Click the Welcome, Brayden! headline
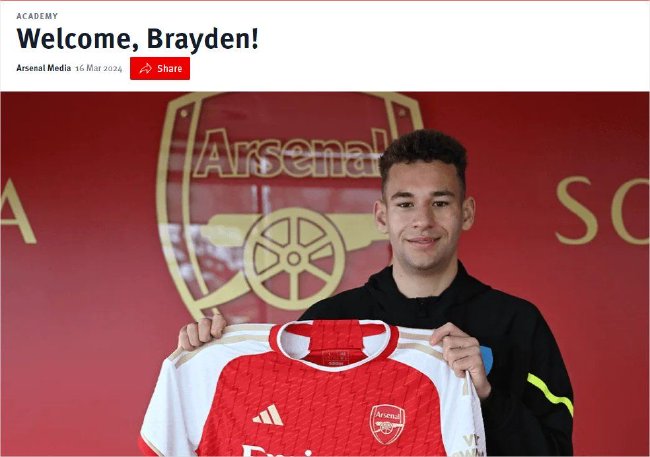The height and width of the screenshot is (457, 650). click(137, 39)
